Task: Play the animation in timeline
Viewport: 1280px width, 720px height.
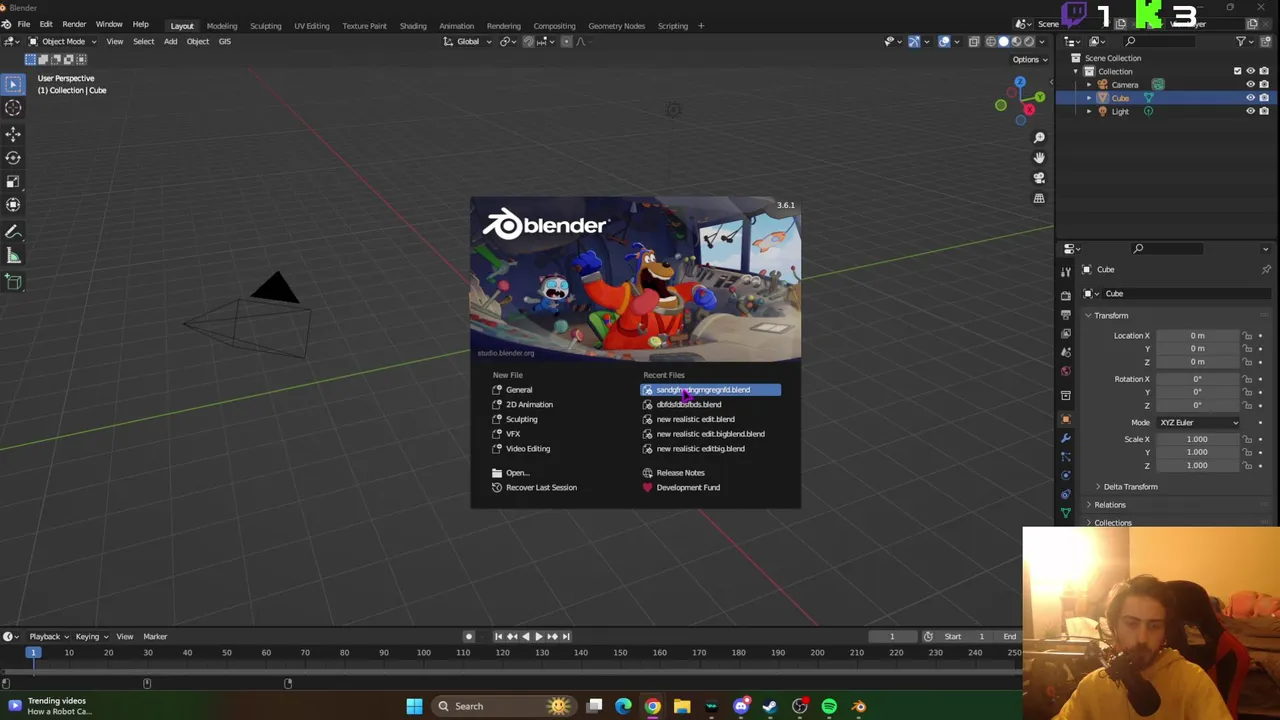Action: 538,637
